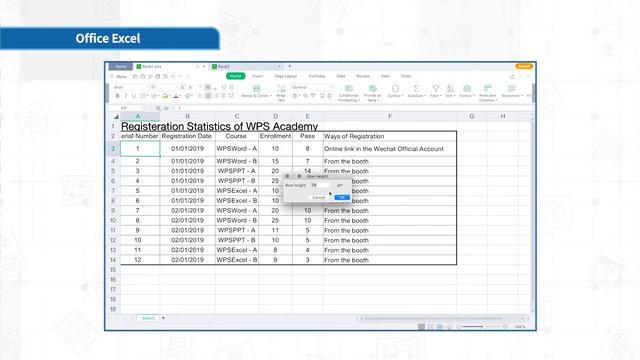The image size is (640, 360).
Task: Click 'Registration Date' header cell
Action: 187,136
